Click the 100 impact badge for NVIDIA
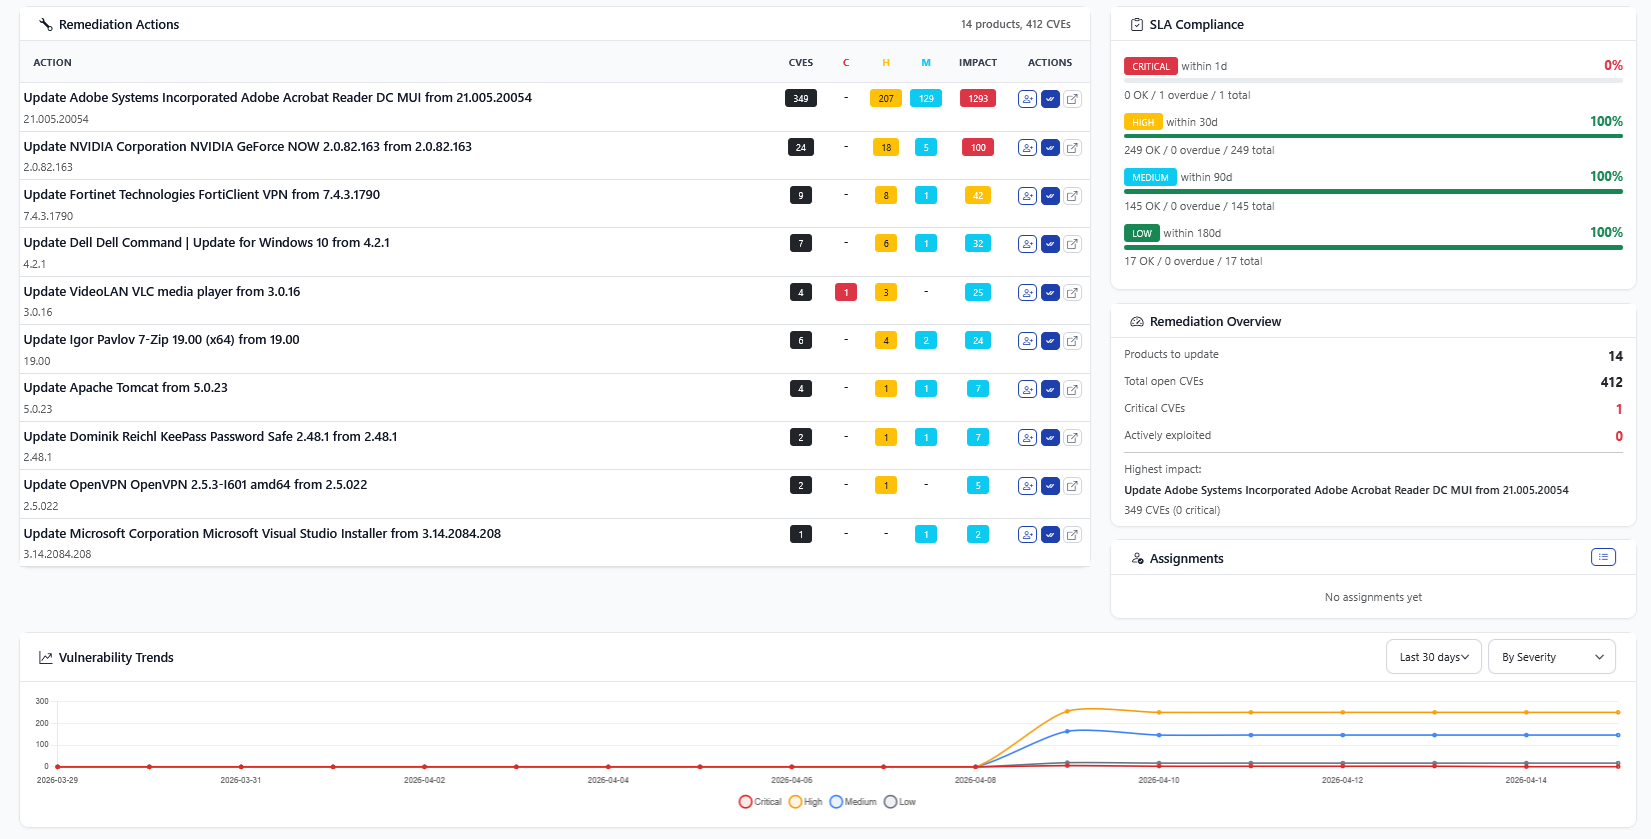Screen dimensions: 1651x839 [x=978, y=147]
